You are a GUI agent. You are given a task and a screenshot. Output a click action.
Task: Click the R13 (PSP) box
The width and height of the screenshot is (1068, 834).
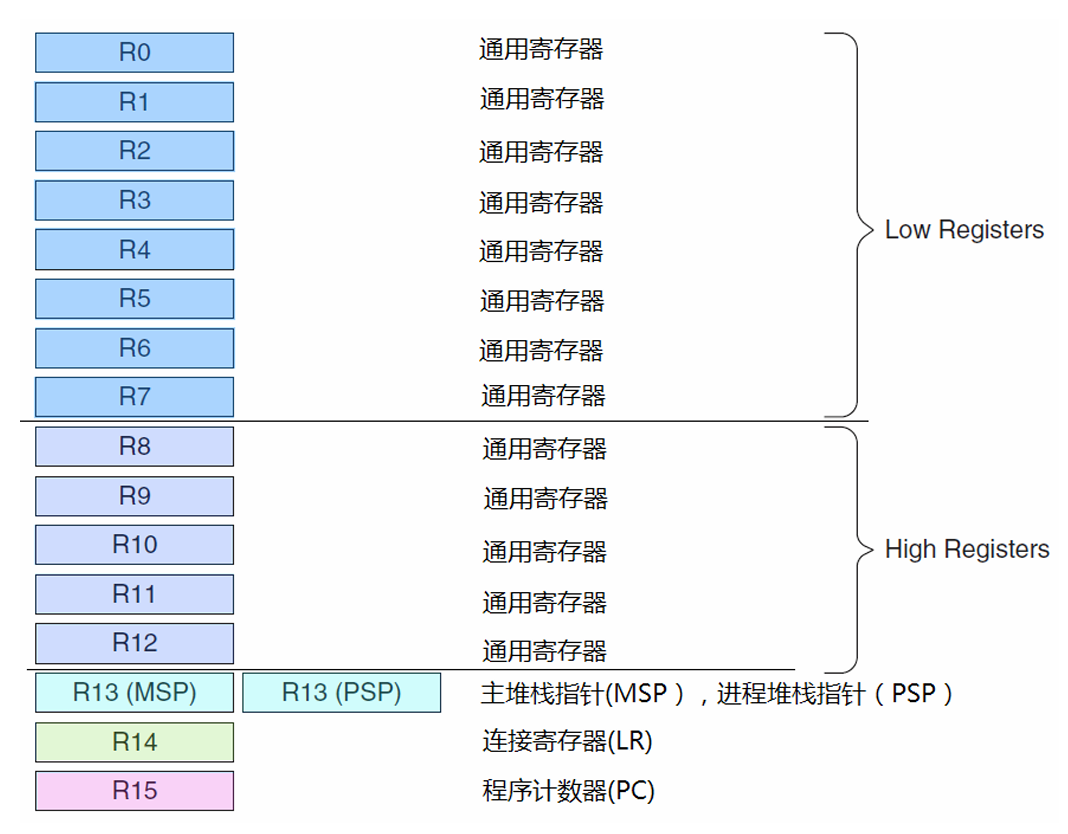341,692
